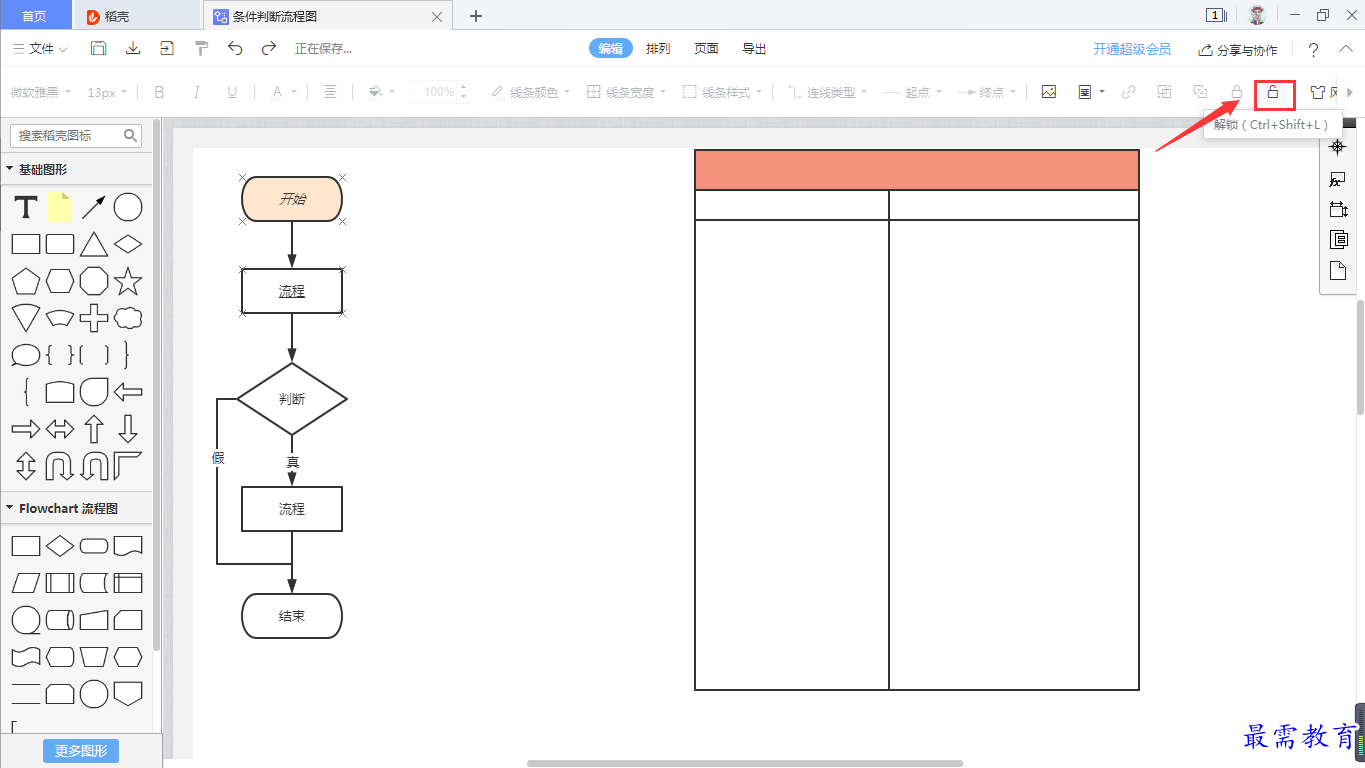Choose the up arrow shape
Screen dimensions: 1365x768
pos(94,429)
